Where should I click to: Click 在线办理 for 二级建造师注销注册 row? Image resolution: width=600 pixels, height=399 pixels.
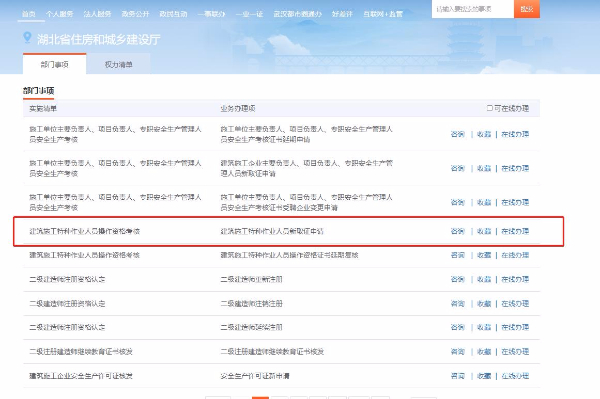515,304
